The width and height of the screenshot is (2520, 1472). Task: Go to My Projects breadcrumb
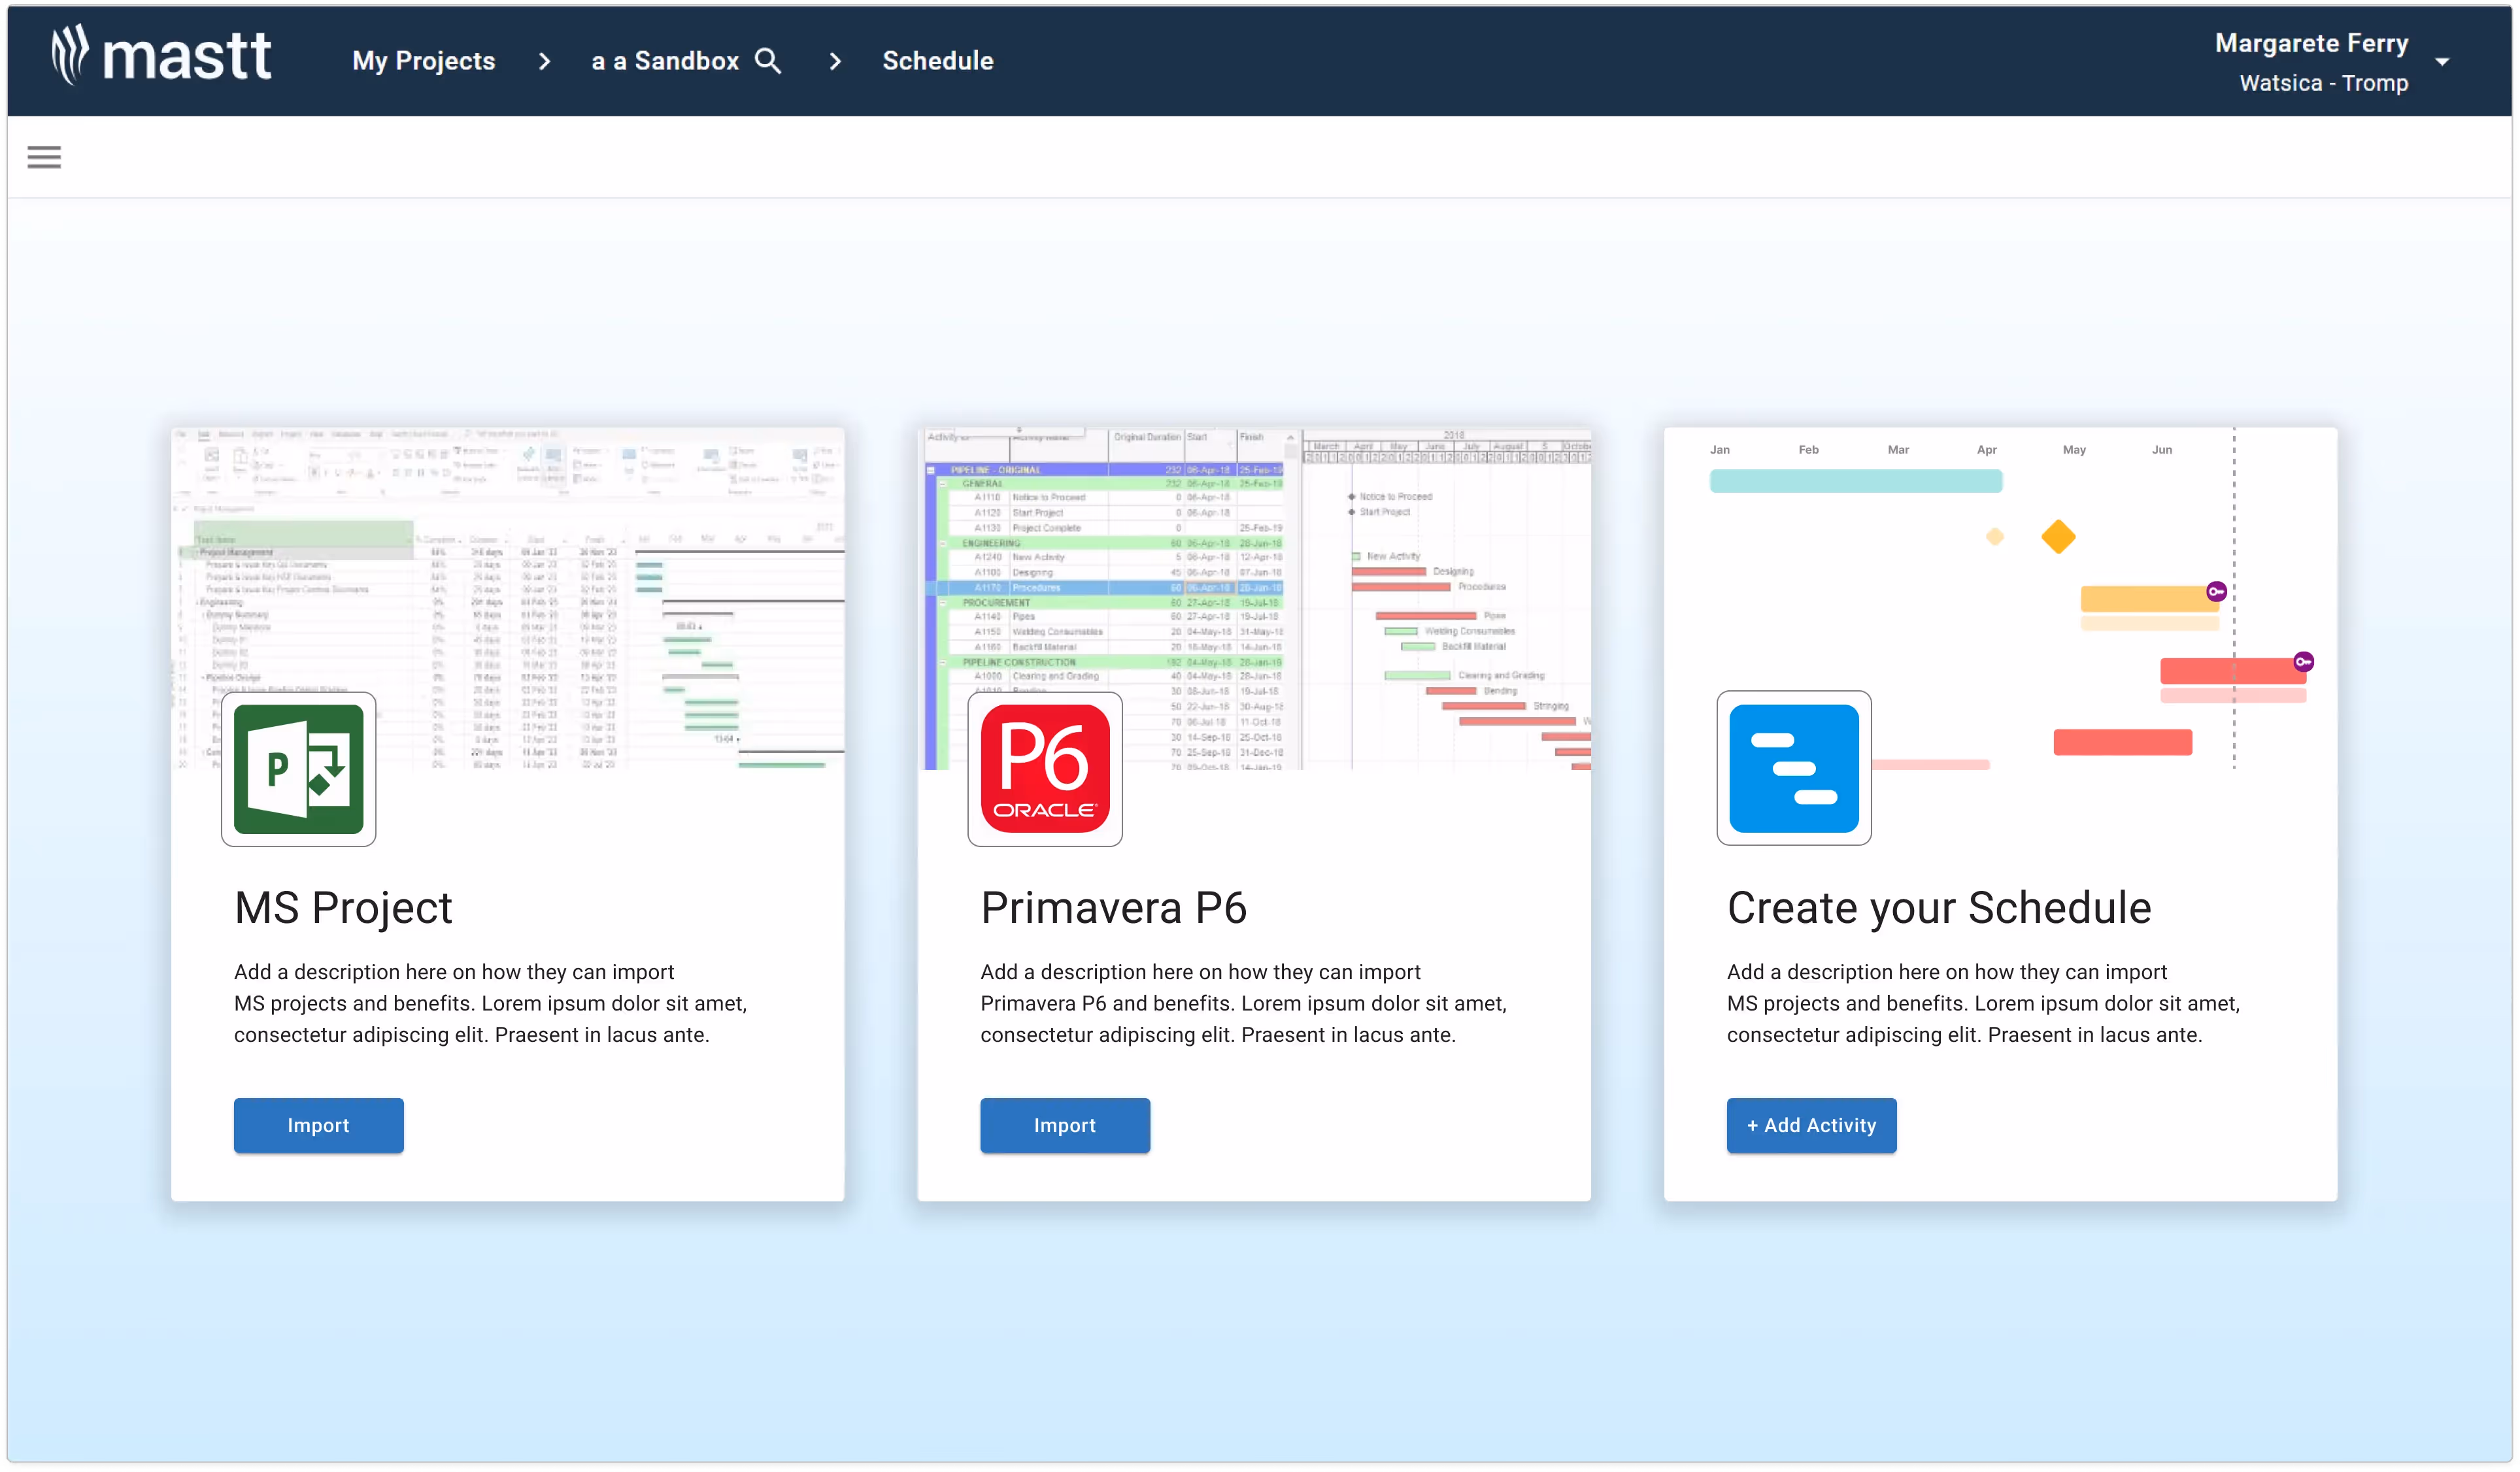click(424, 61)
